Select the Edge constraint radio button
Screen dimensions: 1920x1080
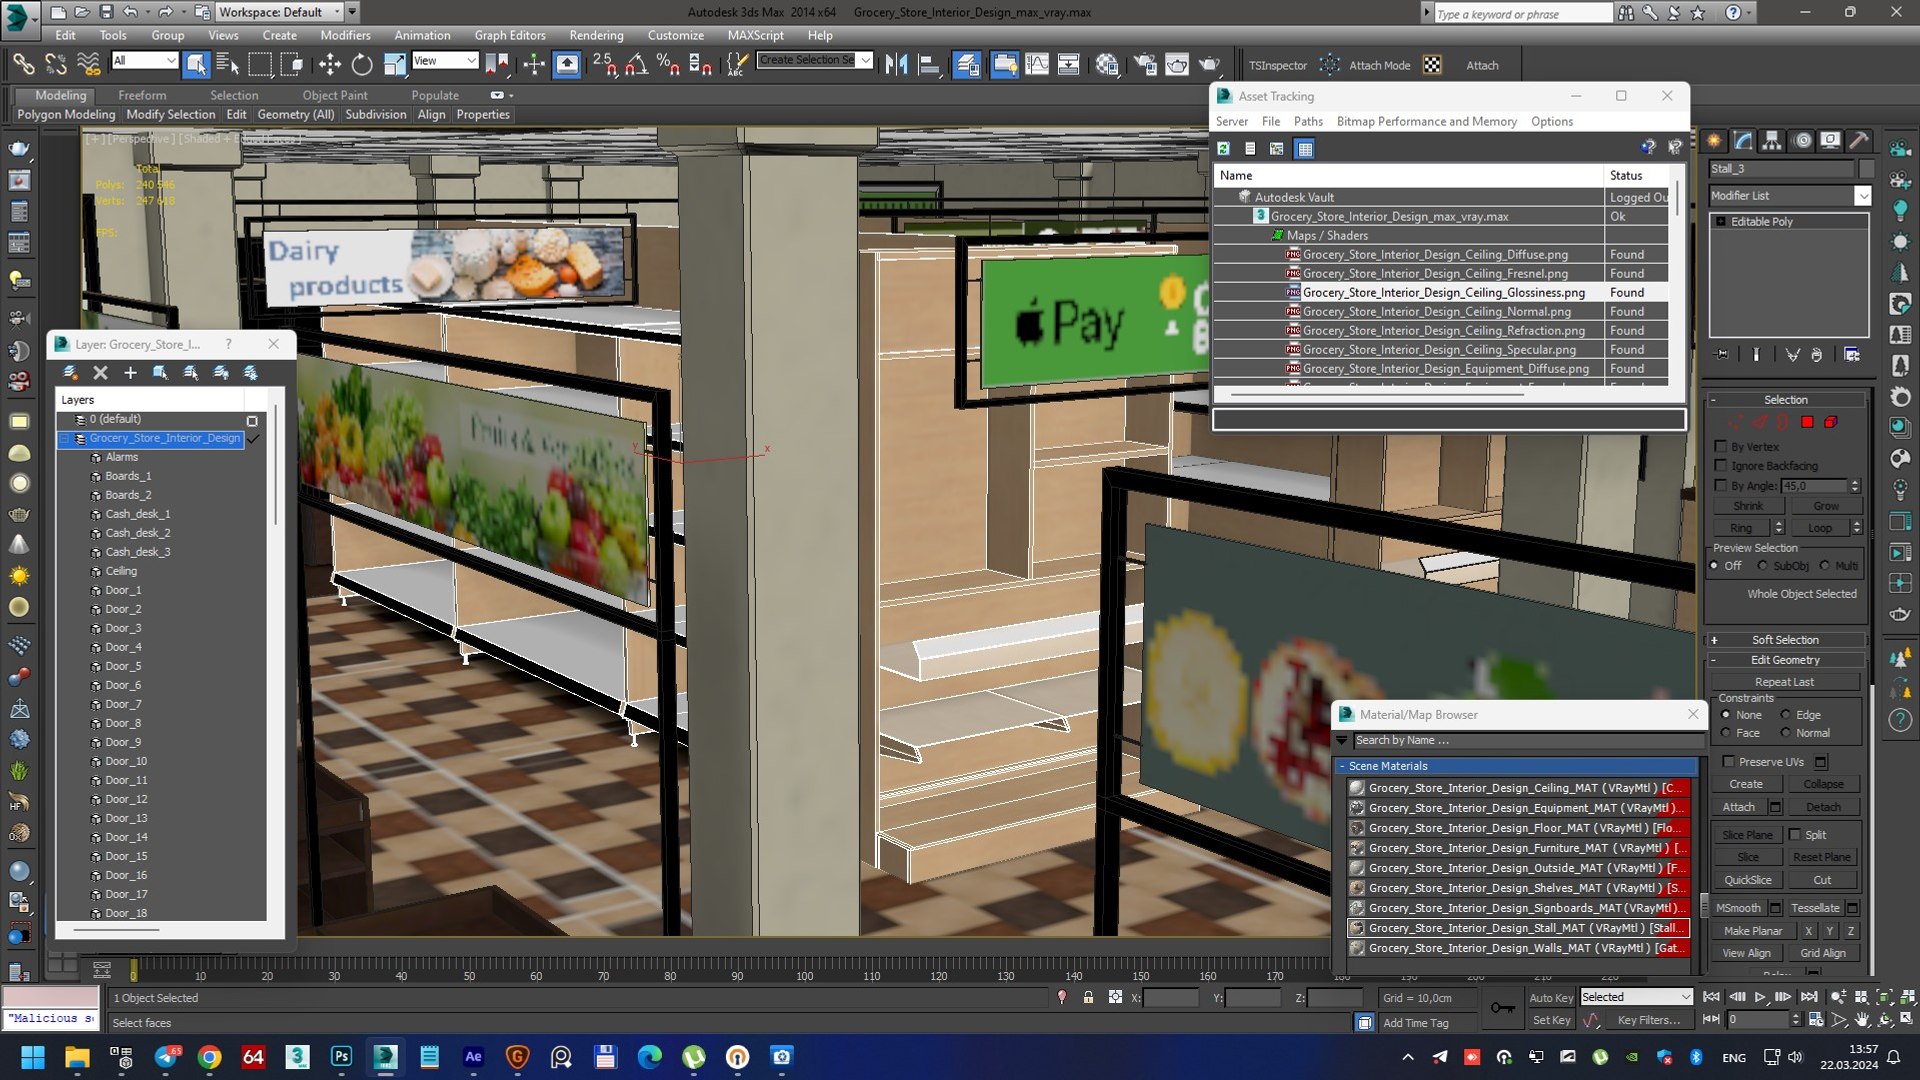1786,715
